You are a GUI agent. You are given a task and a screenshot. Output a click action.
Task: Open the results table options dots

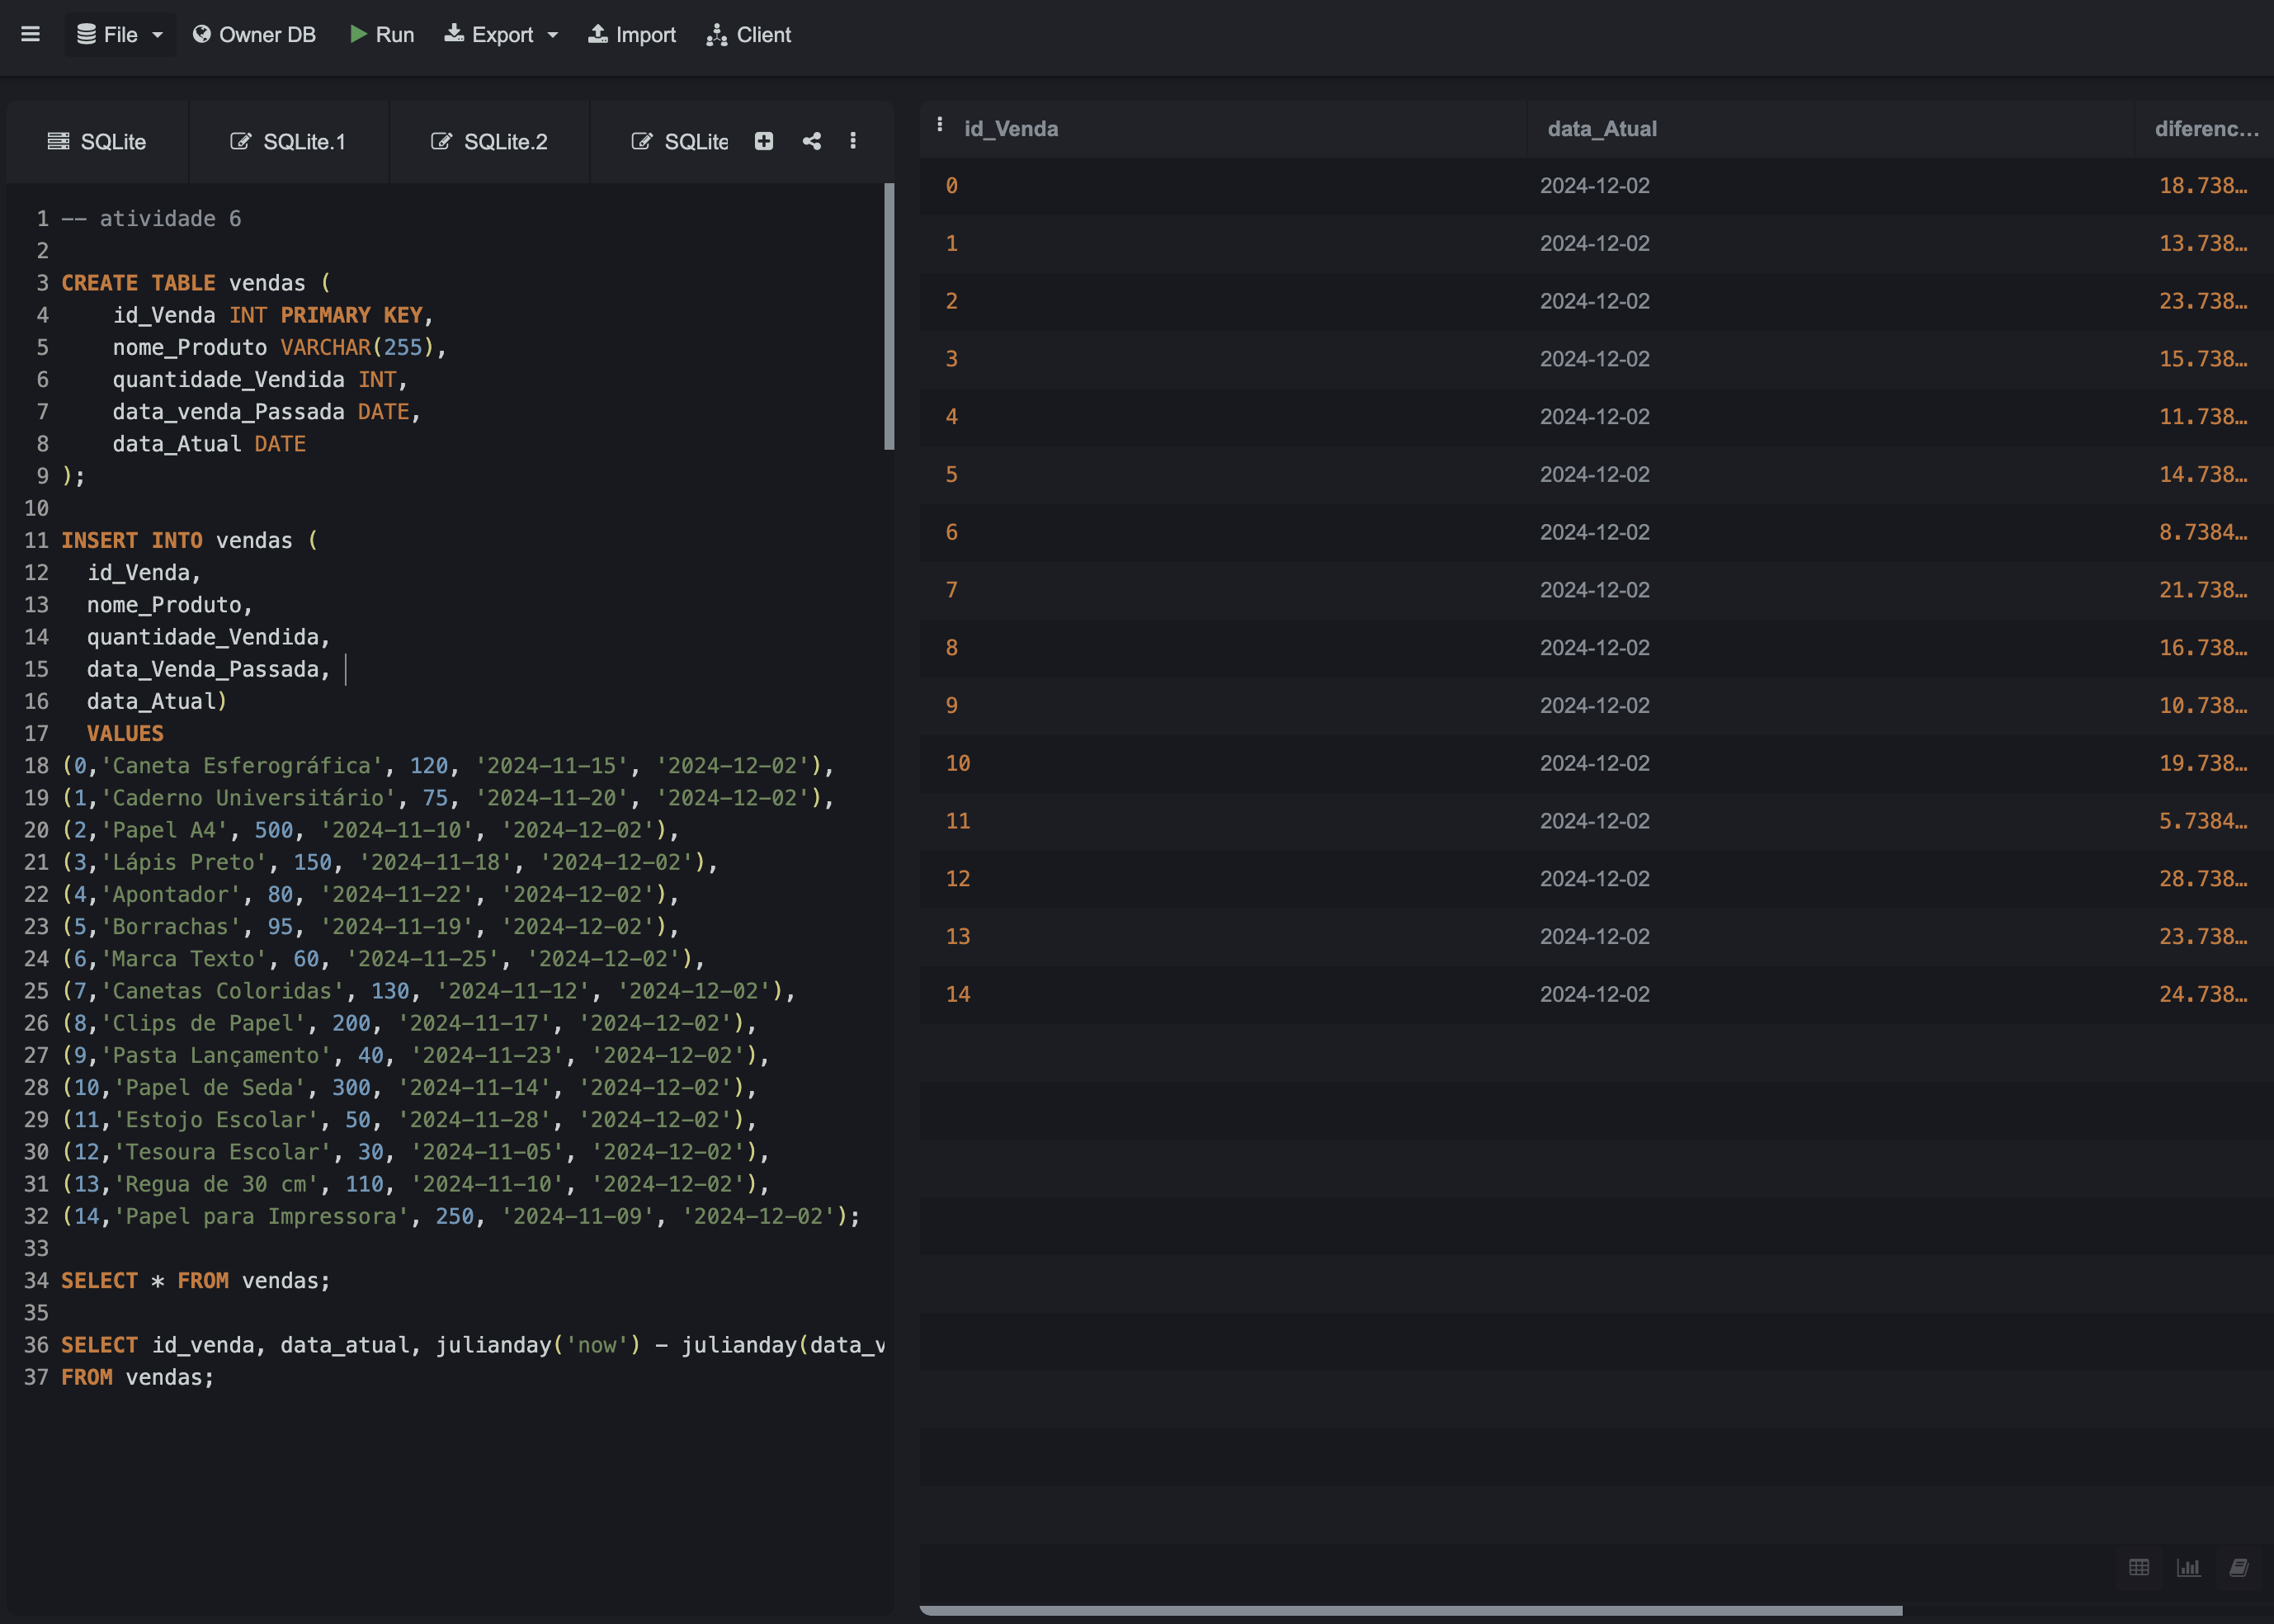click(940, 125)
